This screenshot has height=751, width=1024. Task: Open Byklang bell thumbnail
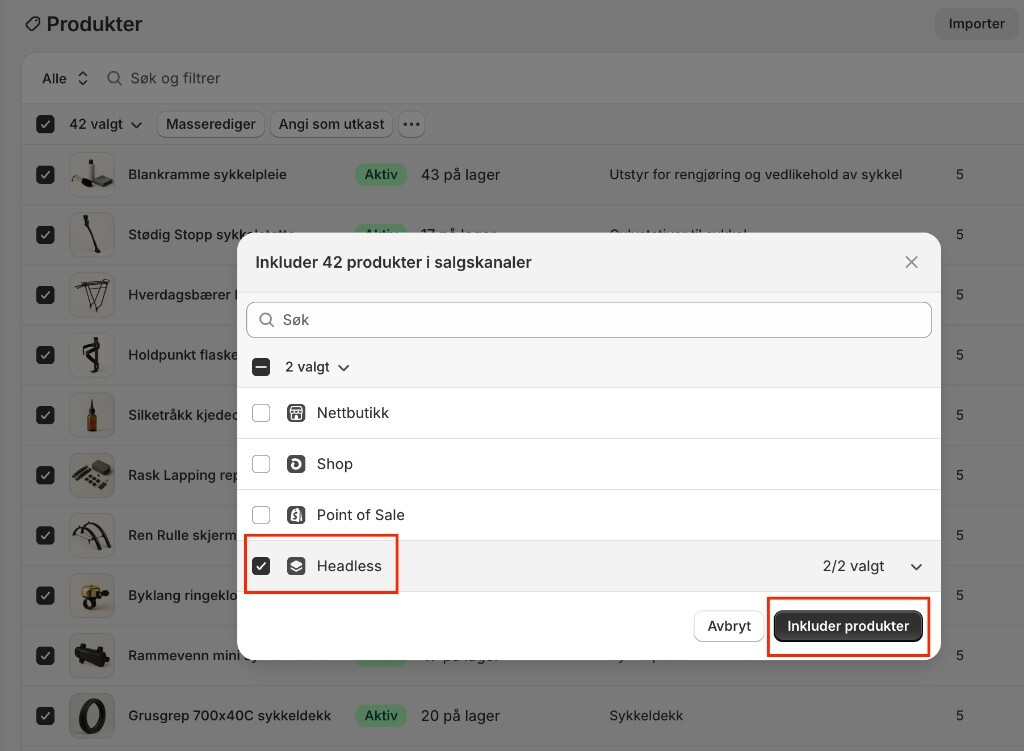(x=92, y=595)
